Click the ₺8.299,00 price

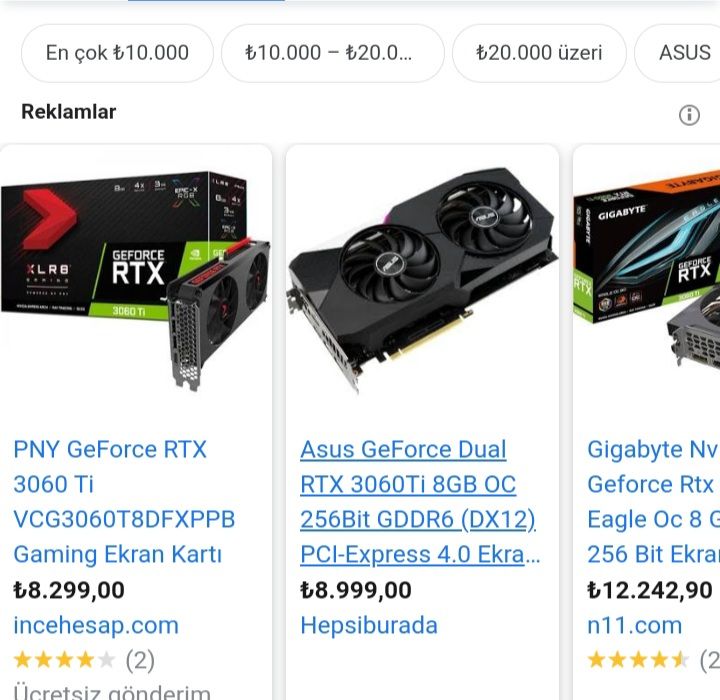(x=69, y=590)
